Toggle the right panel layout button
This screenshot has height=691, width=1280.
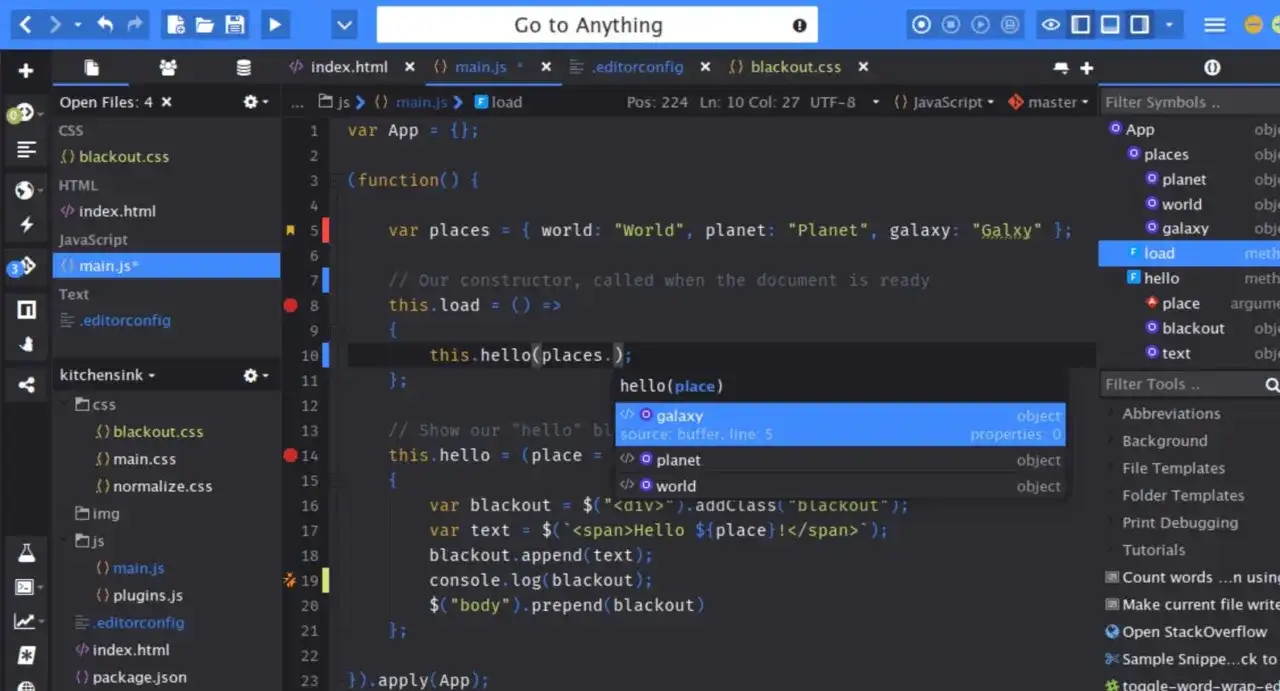coord(1139,24)
